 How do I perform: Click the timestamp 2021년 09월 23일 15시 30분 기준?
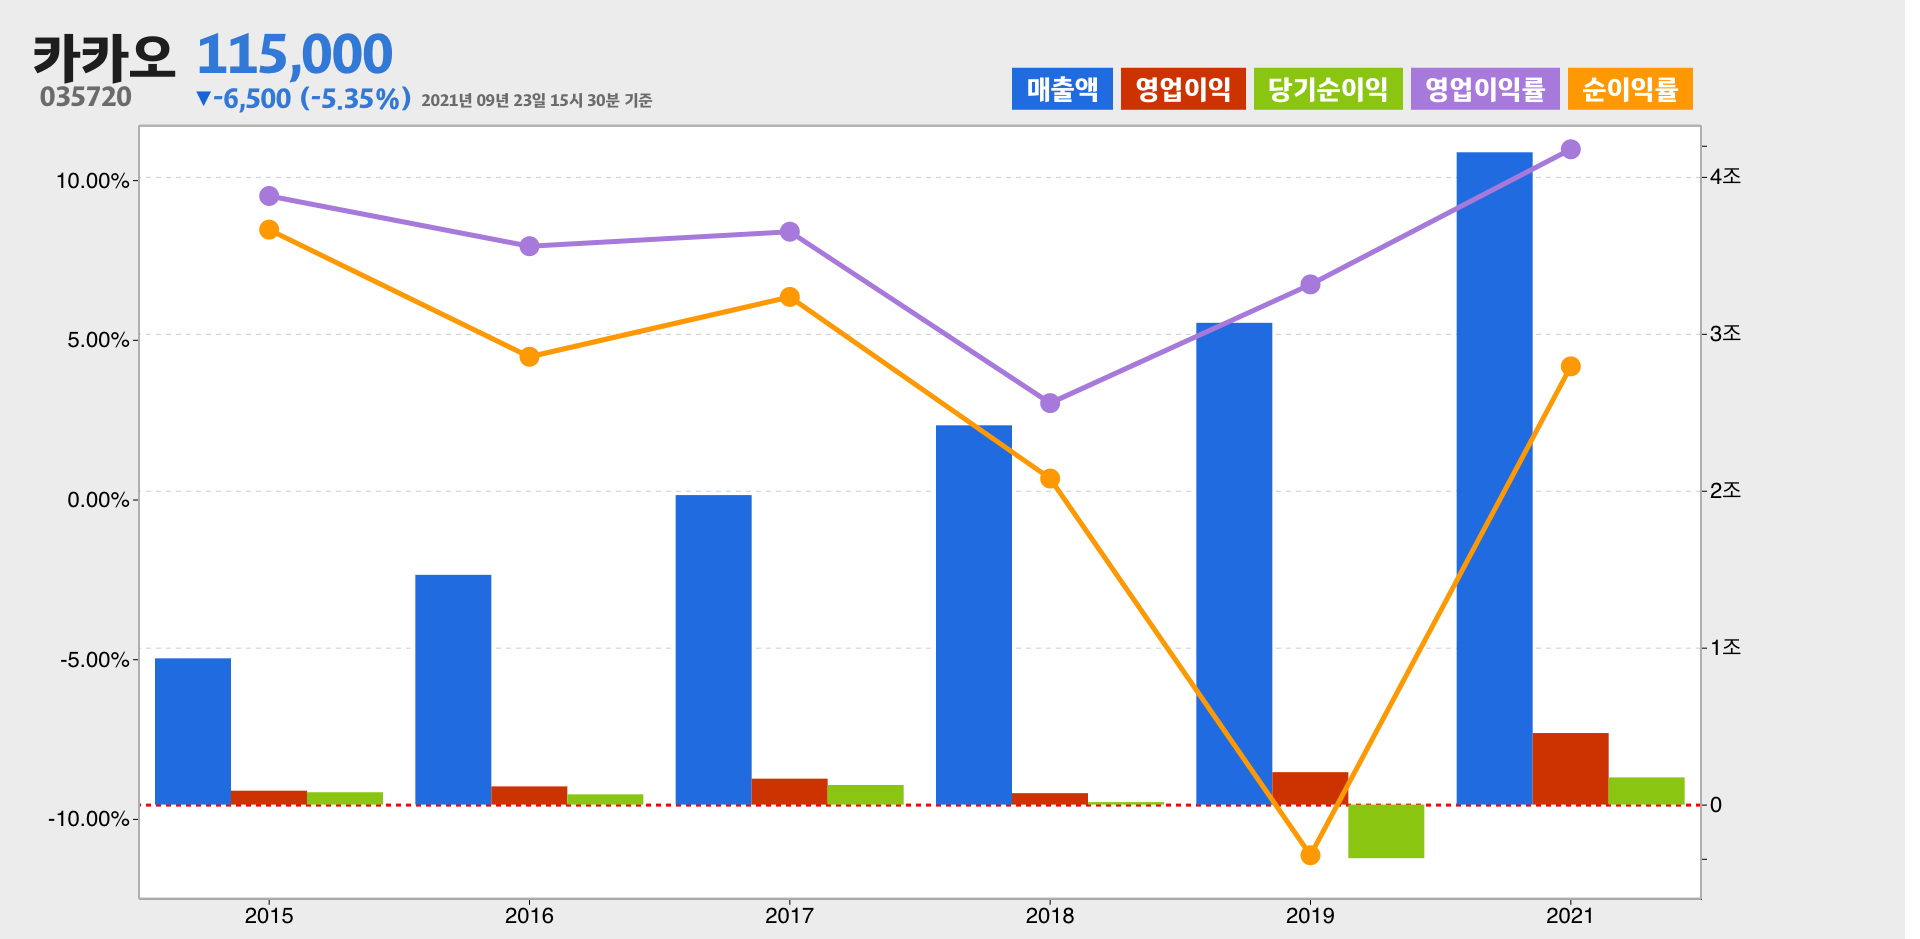pyautogui.click(x=537, y=100)
